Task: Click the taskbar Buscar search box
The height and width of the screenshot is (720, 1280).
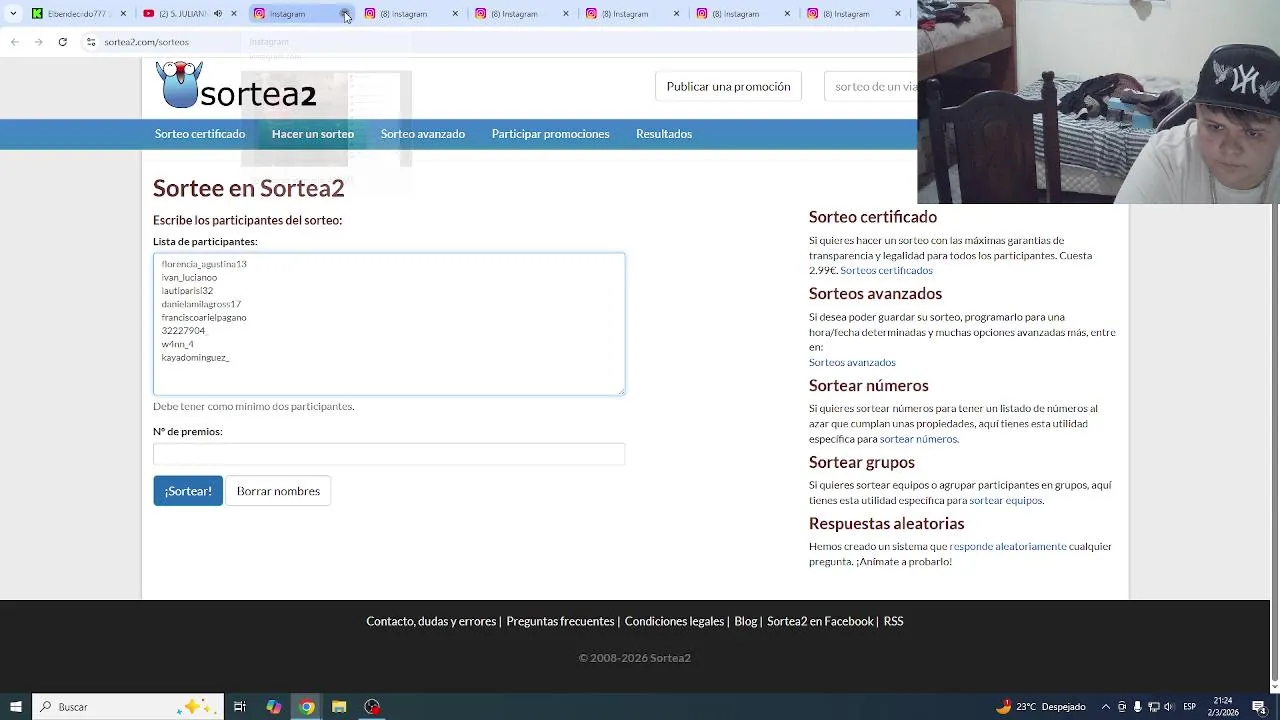Action: click(x=128, y=707)
